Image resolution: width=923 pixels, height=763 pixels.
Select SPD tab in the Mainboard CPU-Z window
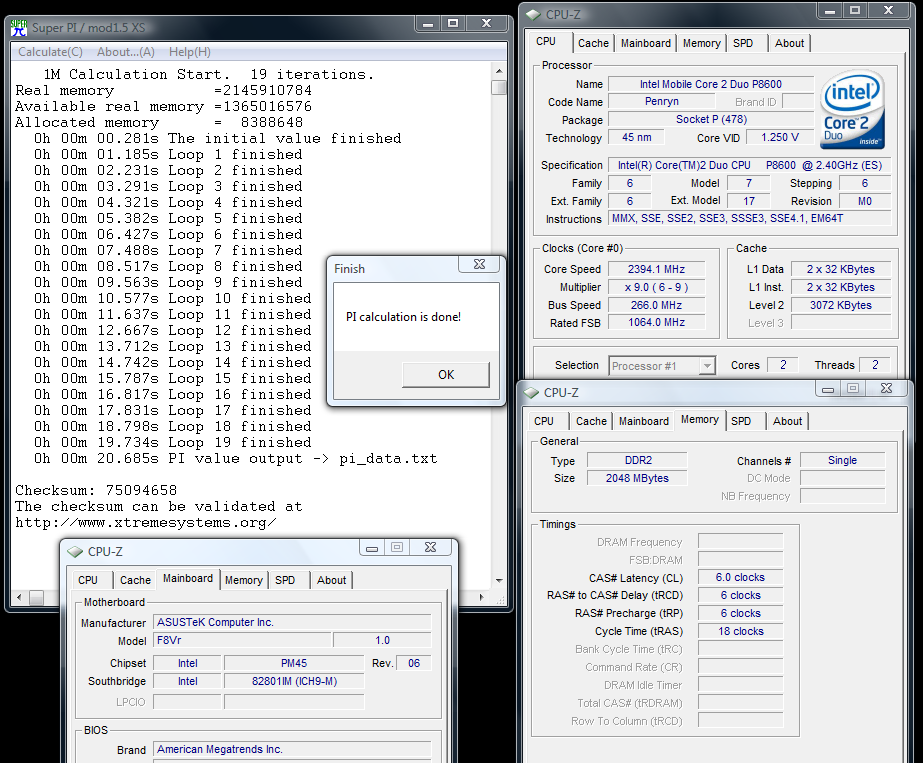point(285,580)
